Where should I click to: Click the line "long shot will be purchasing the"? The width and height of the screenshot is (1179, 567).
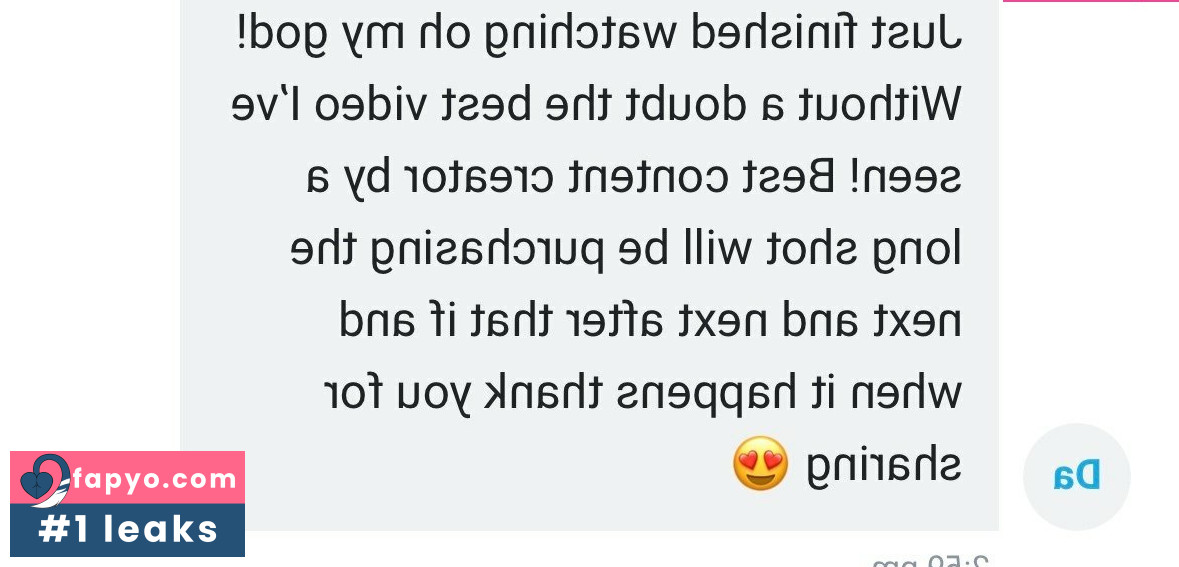626,249
